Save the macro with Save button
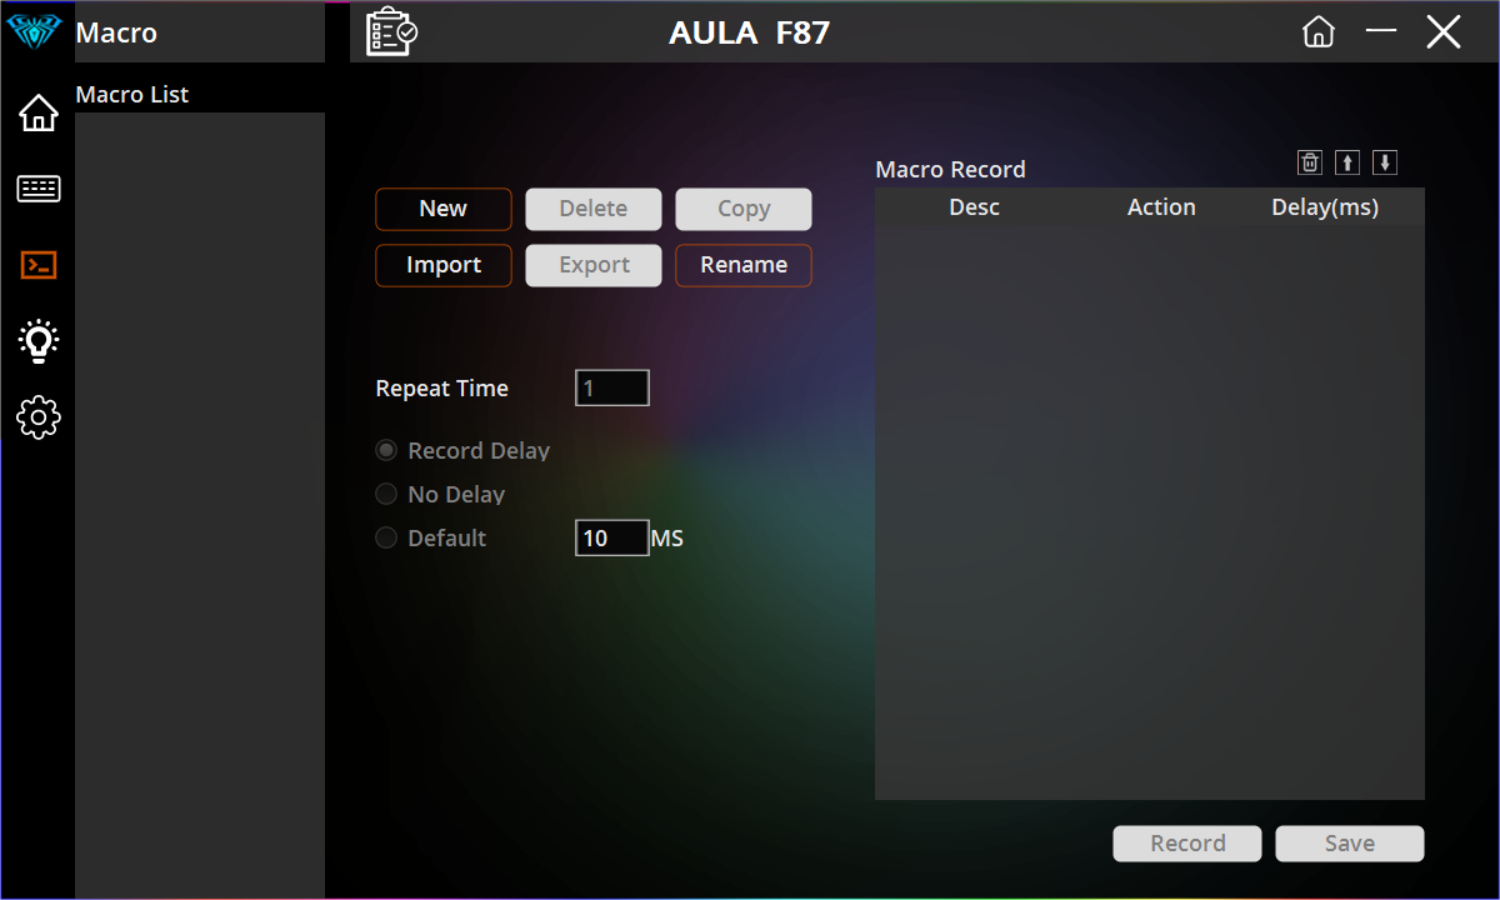 (x=1349, y=843)
